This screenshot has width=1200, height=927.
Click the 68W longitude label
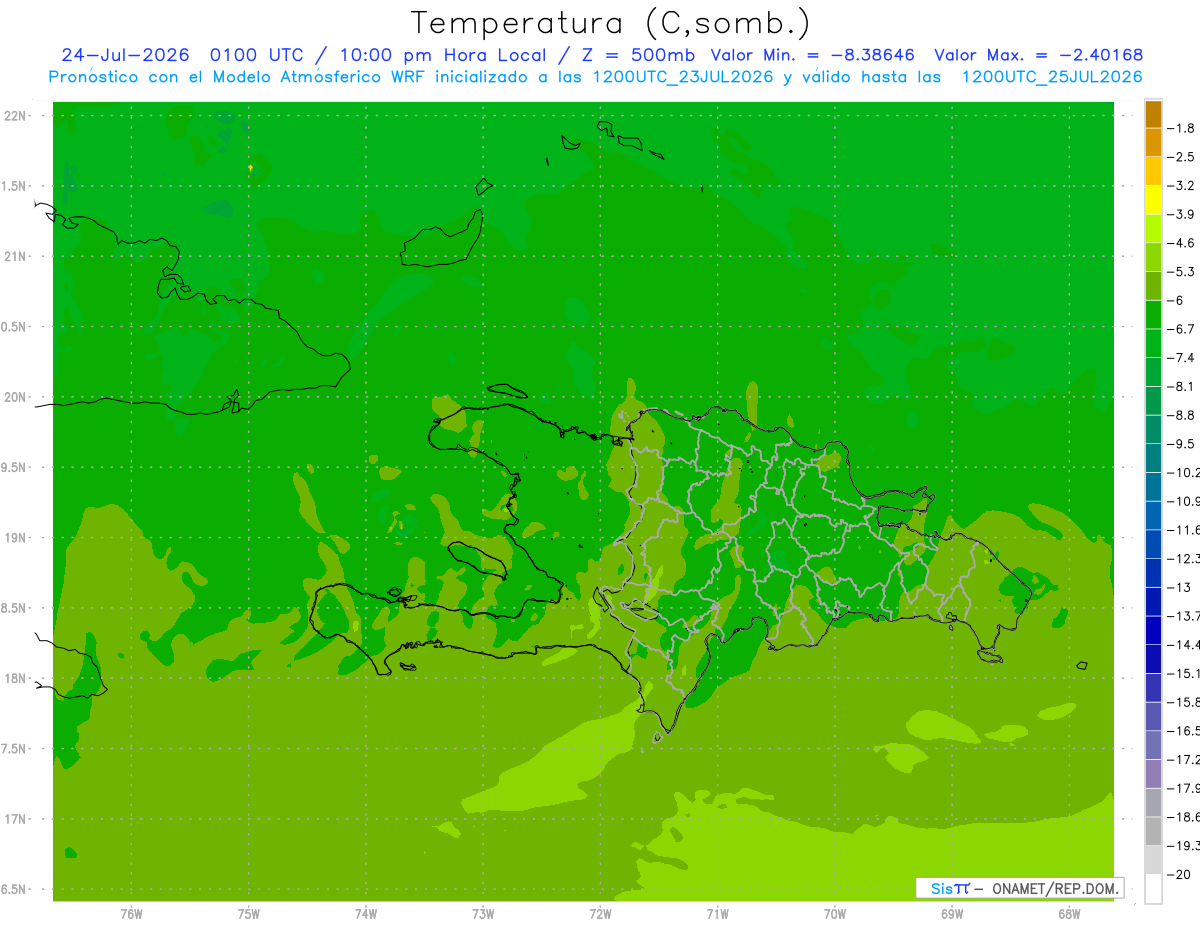click(1069, 914)
